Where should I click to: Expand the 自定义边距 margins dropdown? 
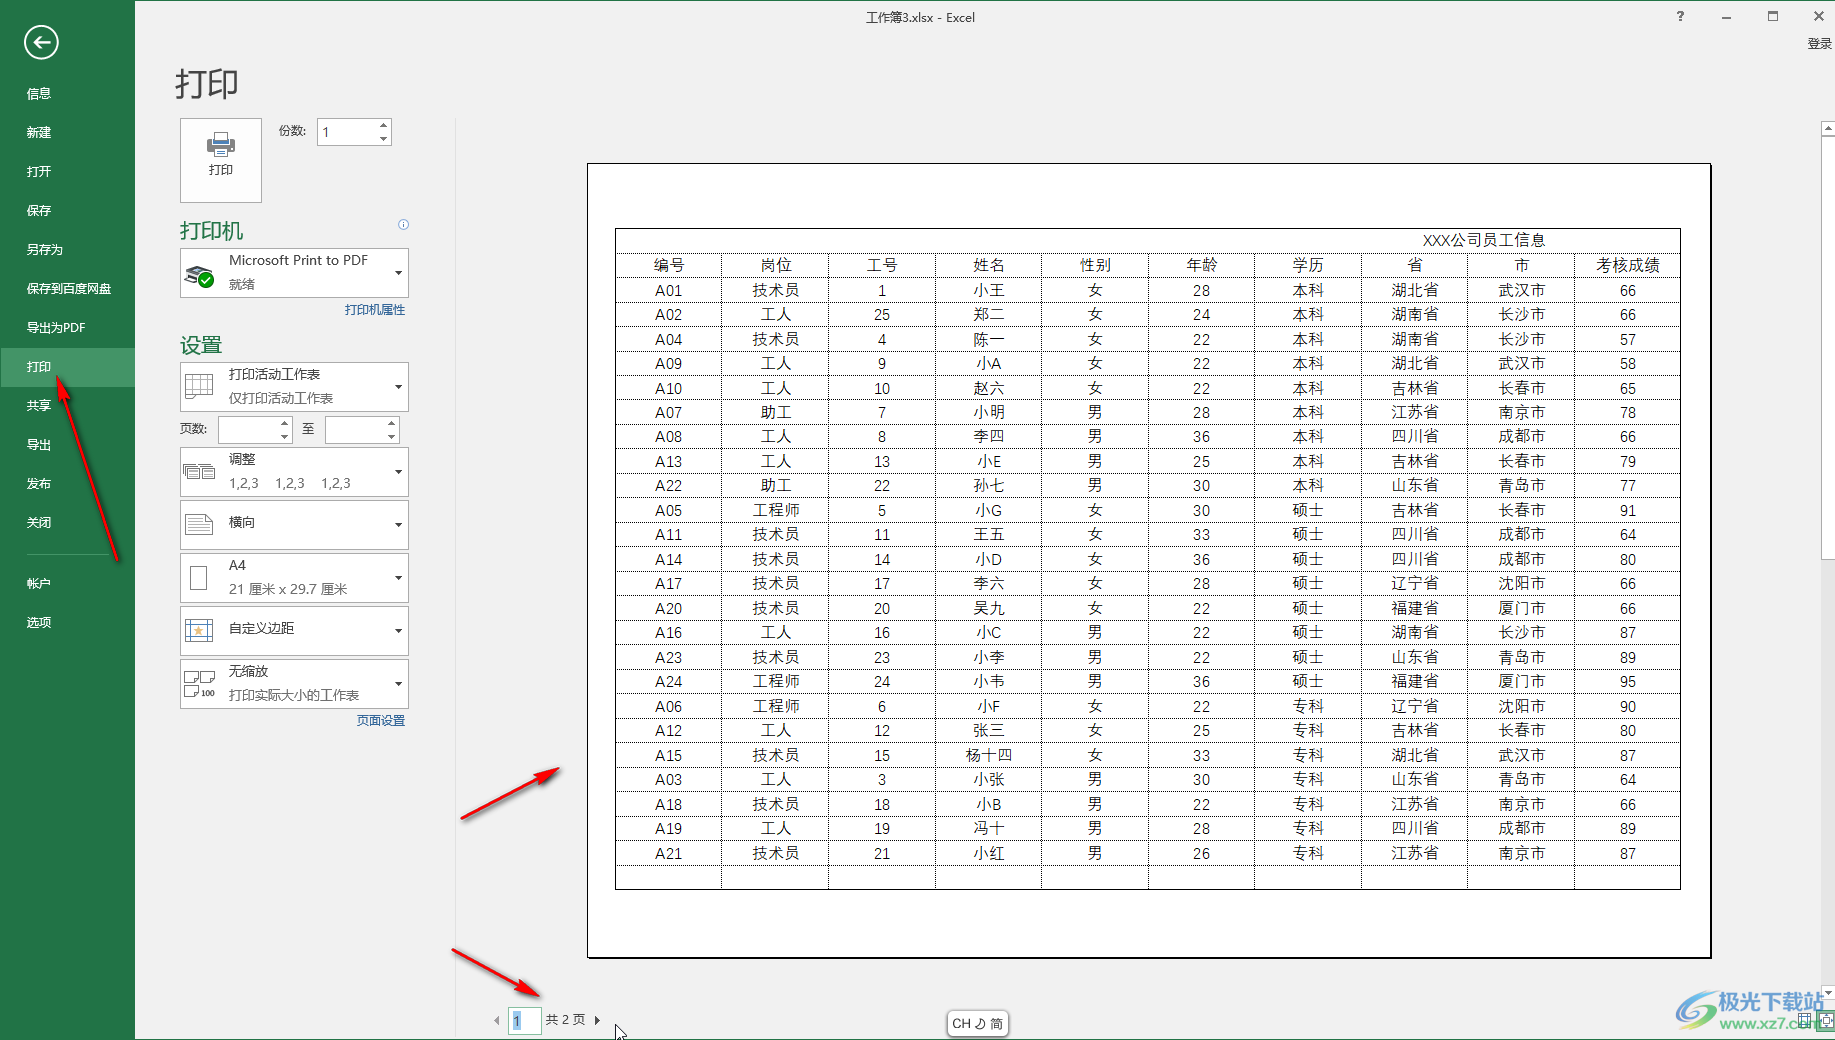(x=294, y=631)
